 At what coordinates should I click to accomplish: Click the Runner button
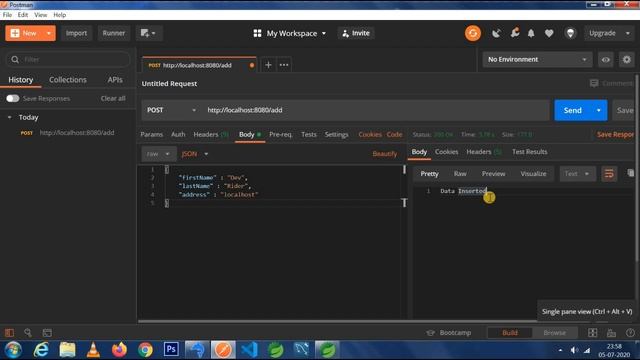tap(113, 33)
